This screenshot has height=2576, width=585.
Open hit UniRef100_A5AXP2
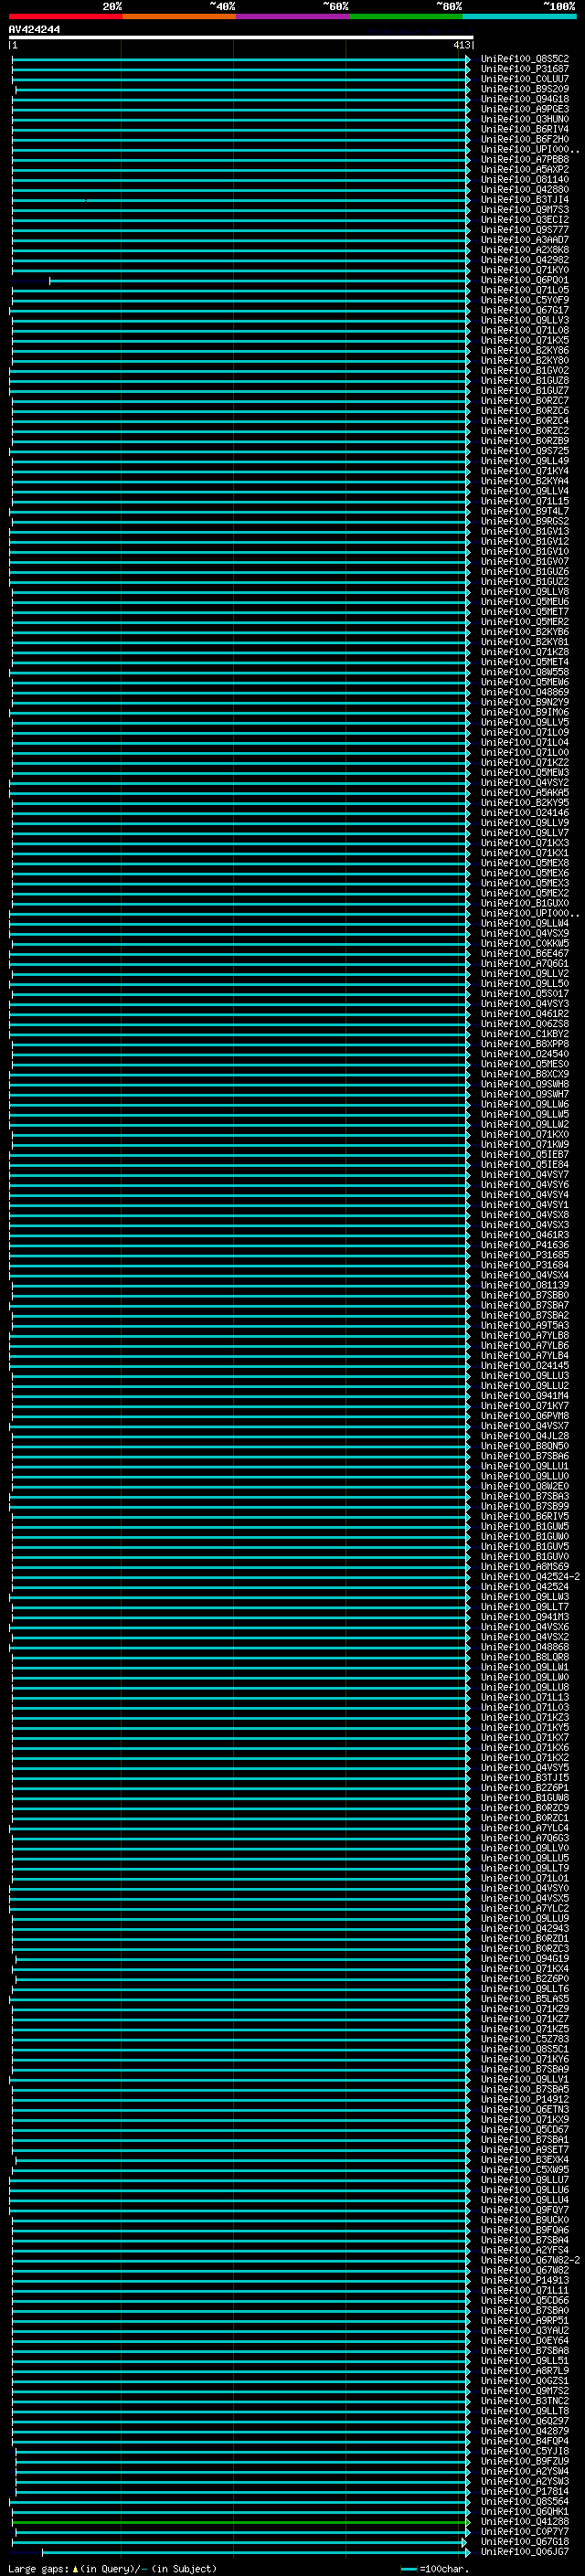pyautogui.click(x=525, y=169)
